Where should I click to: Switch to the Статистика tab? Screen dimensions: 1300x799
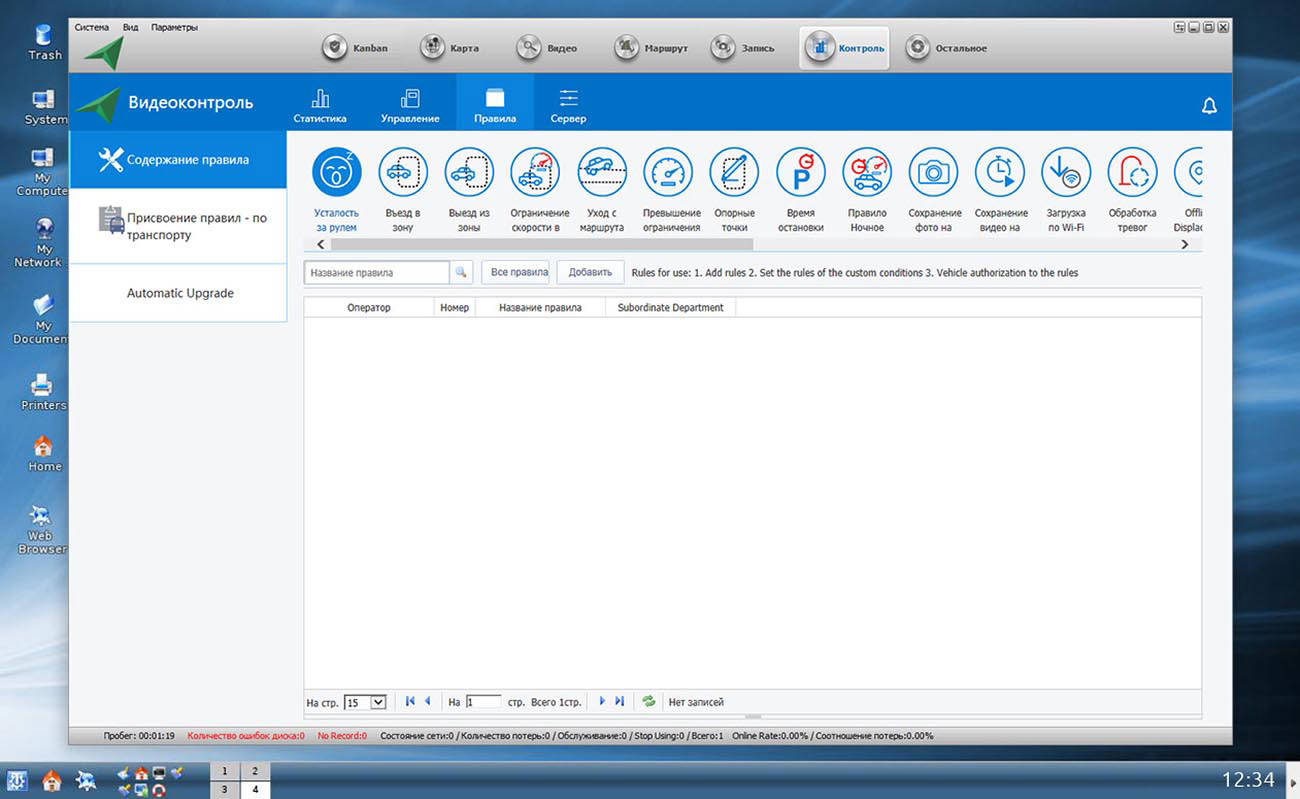(320, 105)
